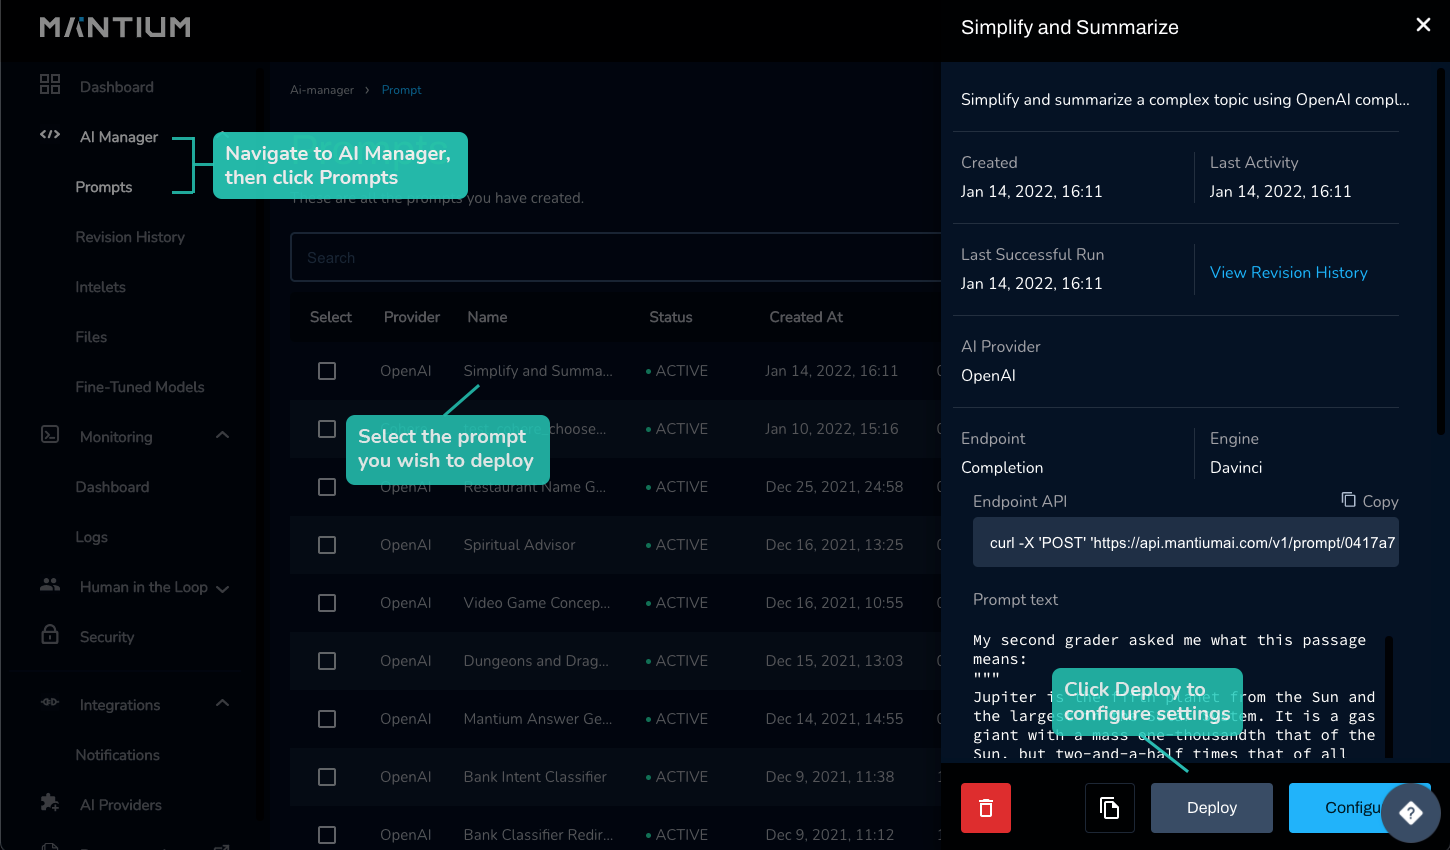The width and height of the screenshot is (1450, 850).
Task: Open the Bank Classifier Redir... prompt
Action: pyautogui.click(x=538, y=835)
